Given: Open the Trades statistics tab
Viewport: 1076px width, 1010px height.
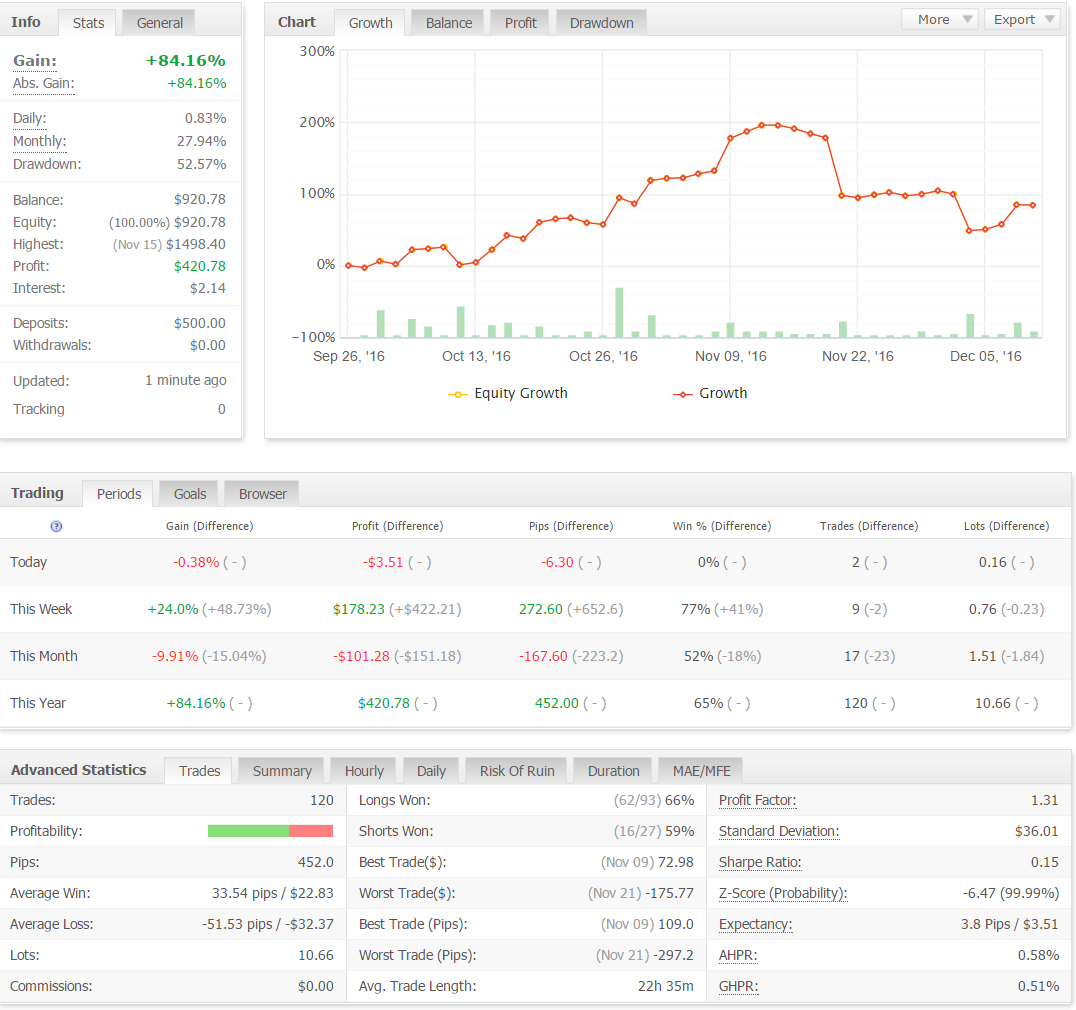Looking at the screenshot, I should tap(199, 771).
